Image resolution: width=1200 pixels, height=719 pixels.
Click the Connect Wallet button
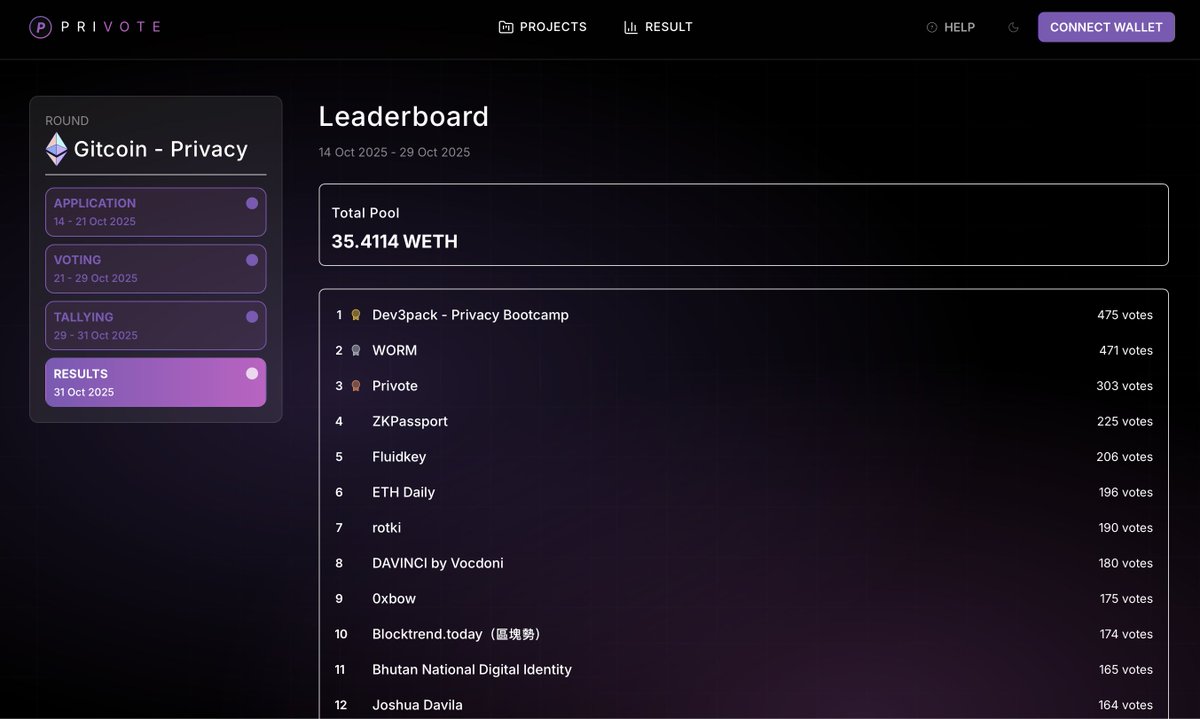(1106, 27)
